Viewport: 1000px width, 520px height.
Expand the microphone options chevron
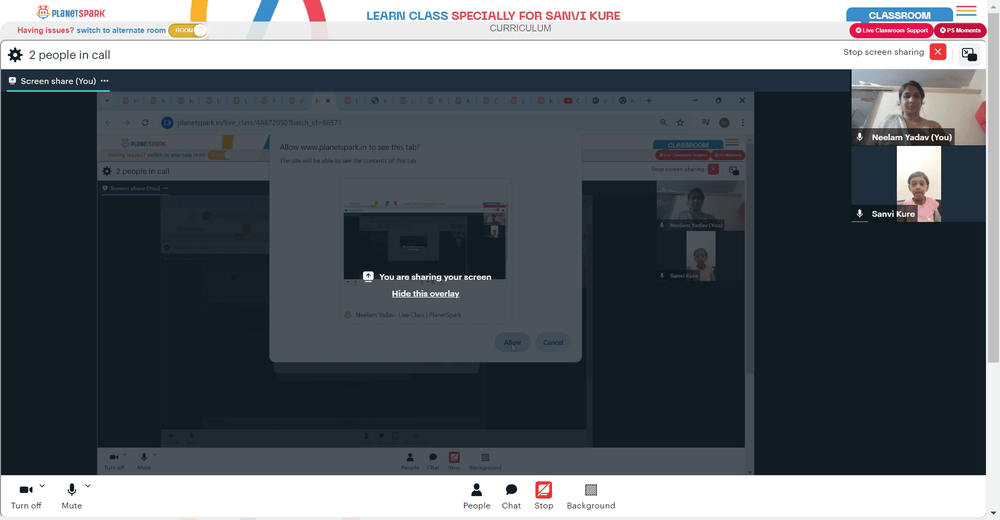click(88, 486)
